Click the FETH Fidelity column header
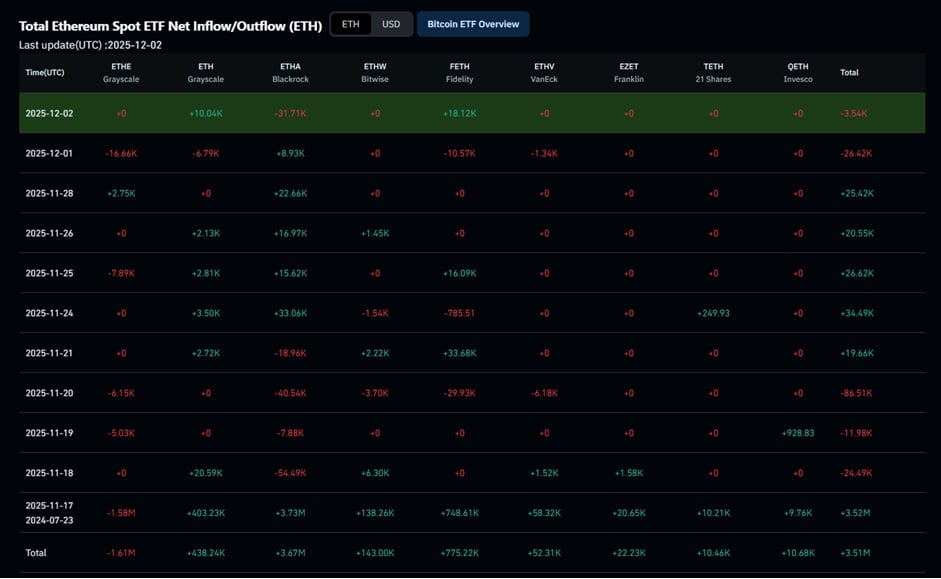This screenshot has width=941, height=579. (459, 72)
